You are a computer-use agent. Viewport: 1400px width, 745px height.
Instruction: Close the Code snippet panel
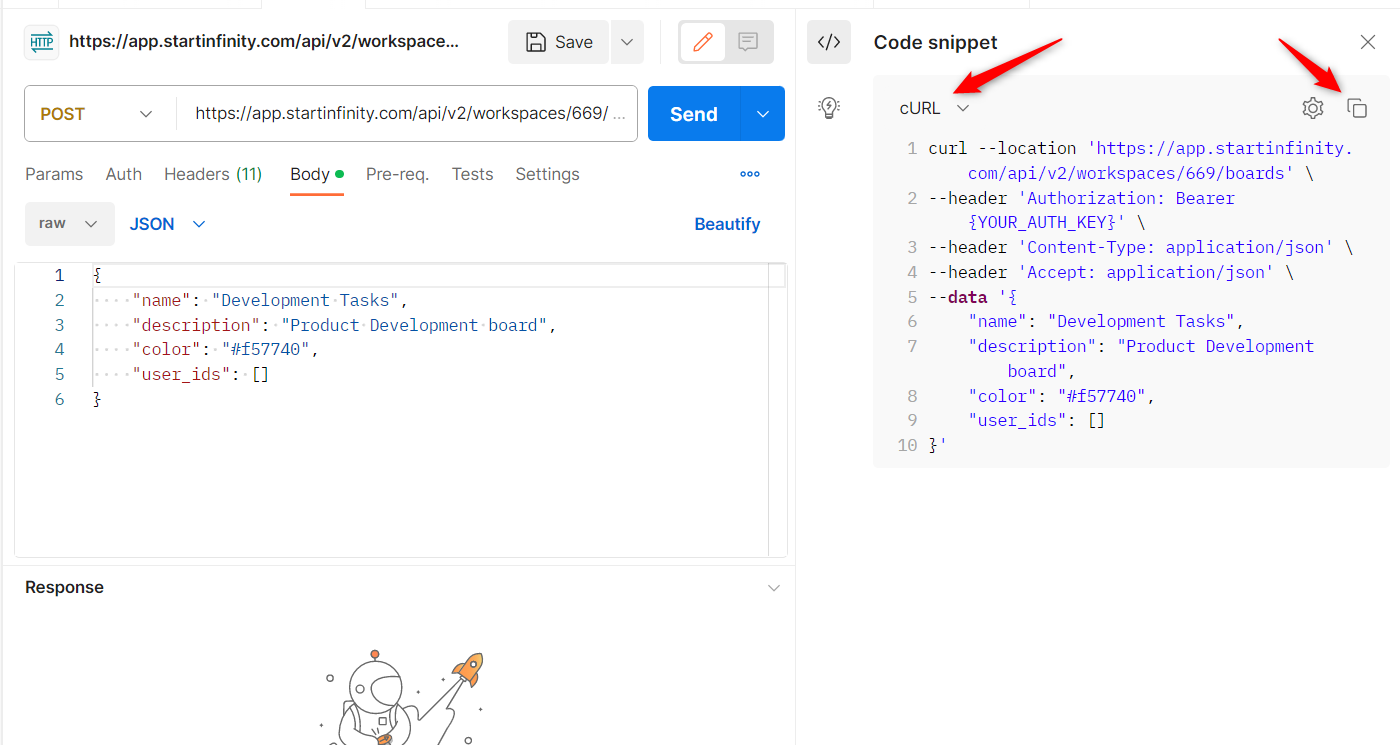click(x=1368, y=42)
